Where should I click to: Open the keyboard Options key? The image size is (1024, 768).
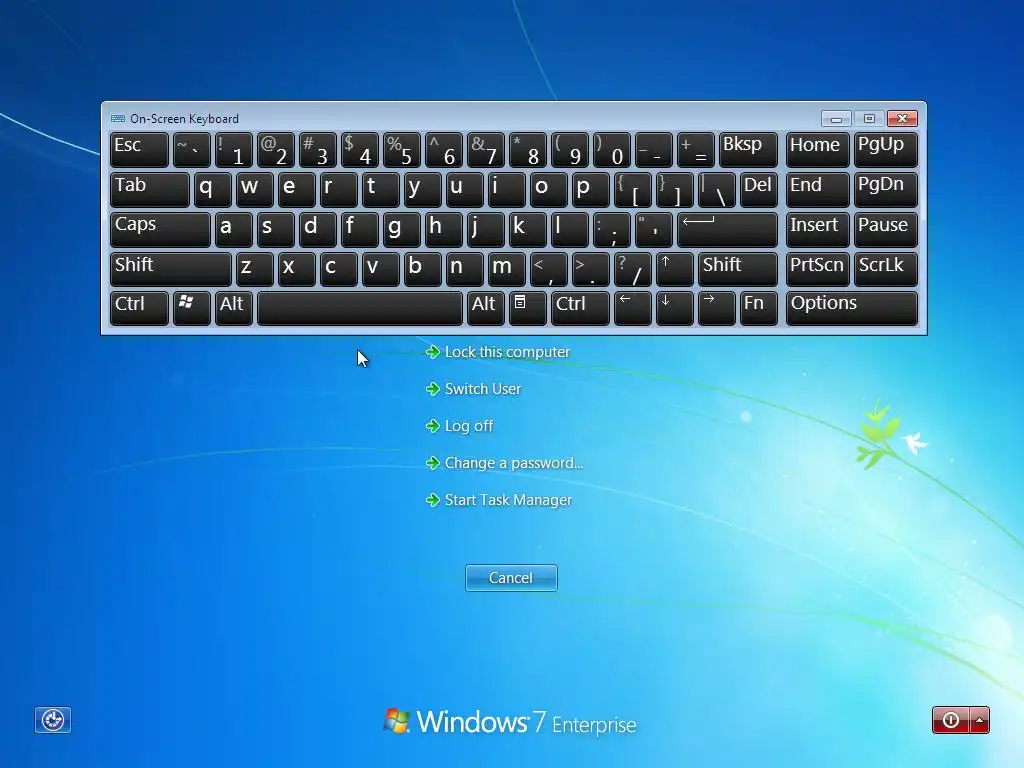coord(852,308)
